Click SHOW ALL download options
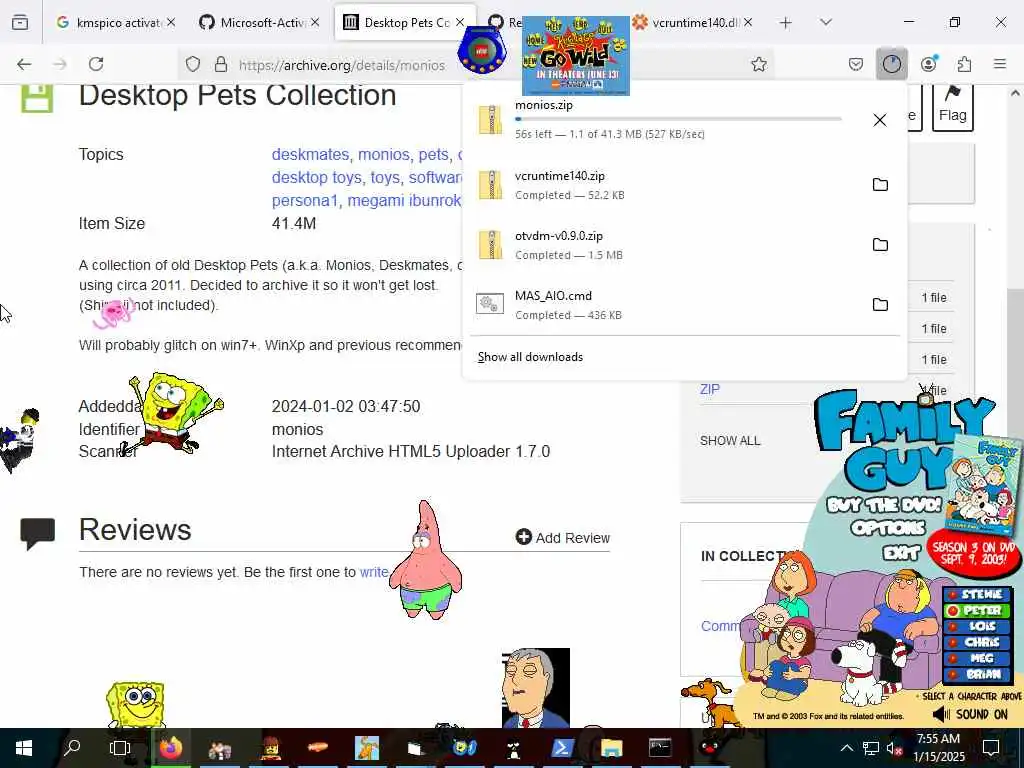Screen dimensions: 1024x768 [x=730, y=441]
